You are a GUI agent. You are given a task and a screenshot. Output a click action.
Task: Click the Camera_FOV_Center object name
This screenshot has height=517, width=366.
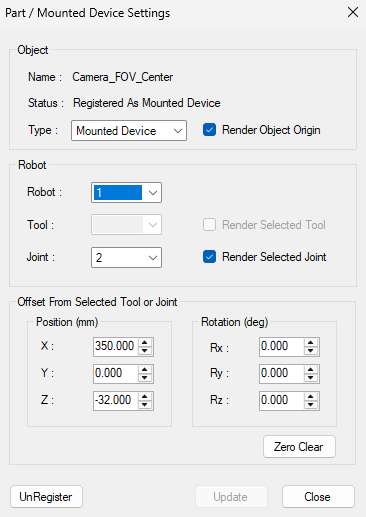point(123,77)
